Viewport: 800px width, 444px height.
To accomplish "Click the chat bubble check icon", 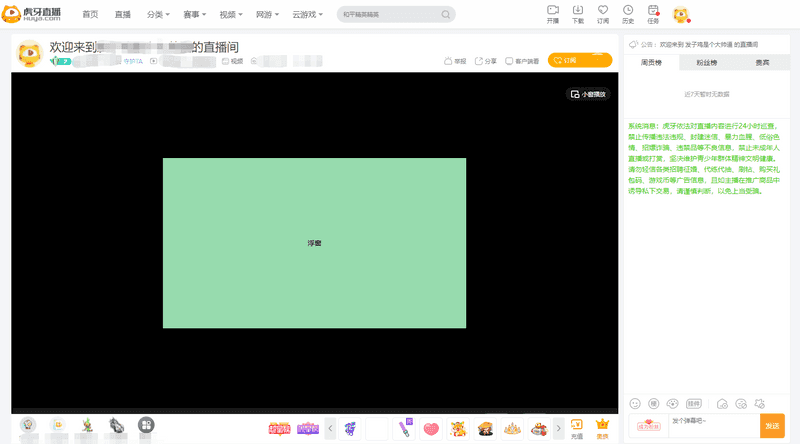I will coord(741,404).
